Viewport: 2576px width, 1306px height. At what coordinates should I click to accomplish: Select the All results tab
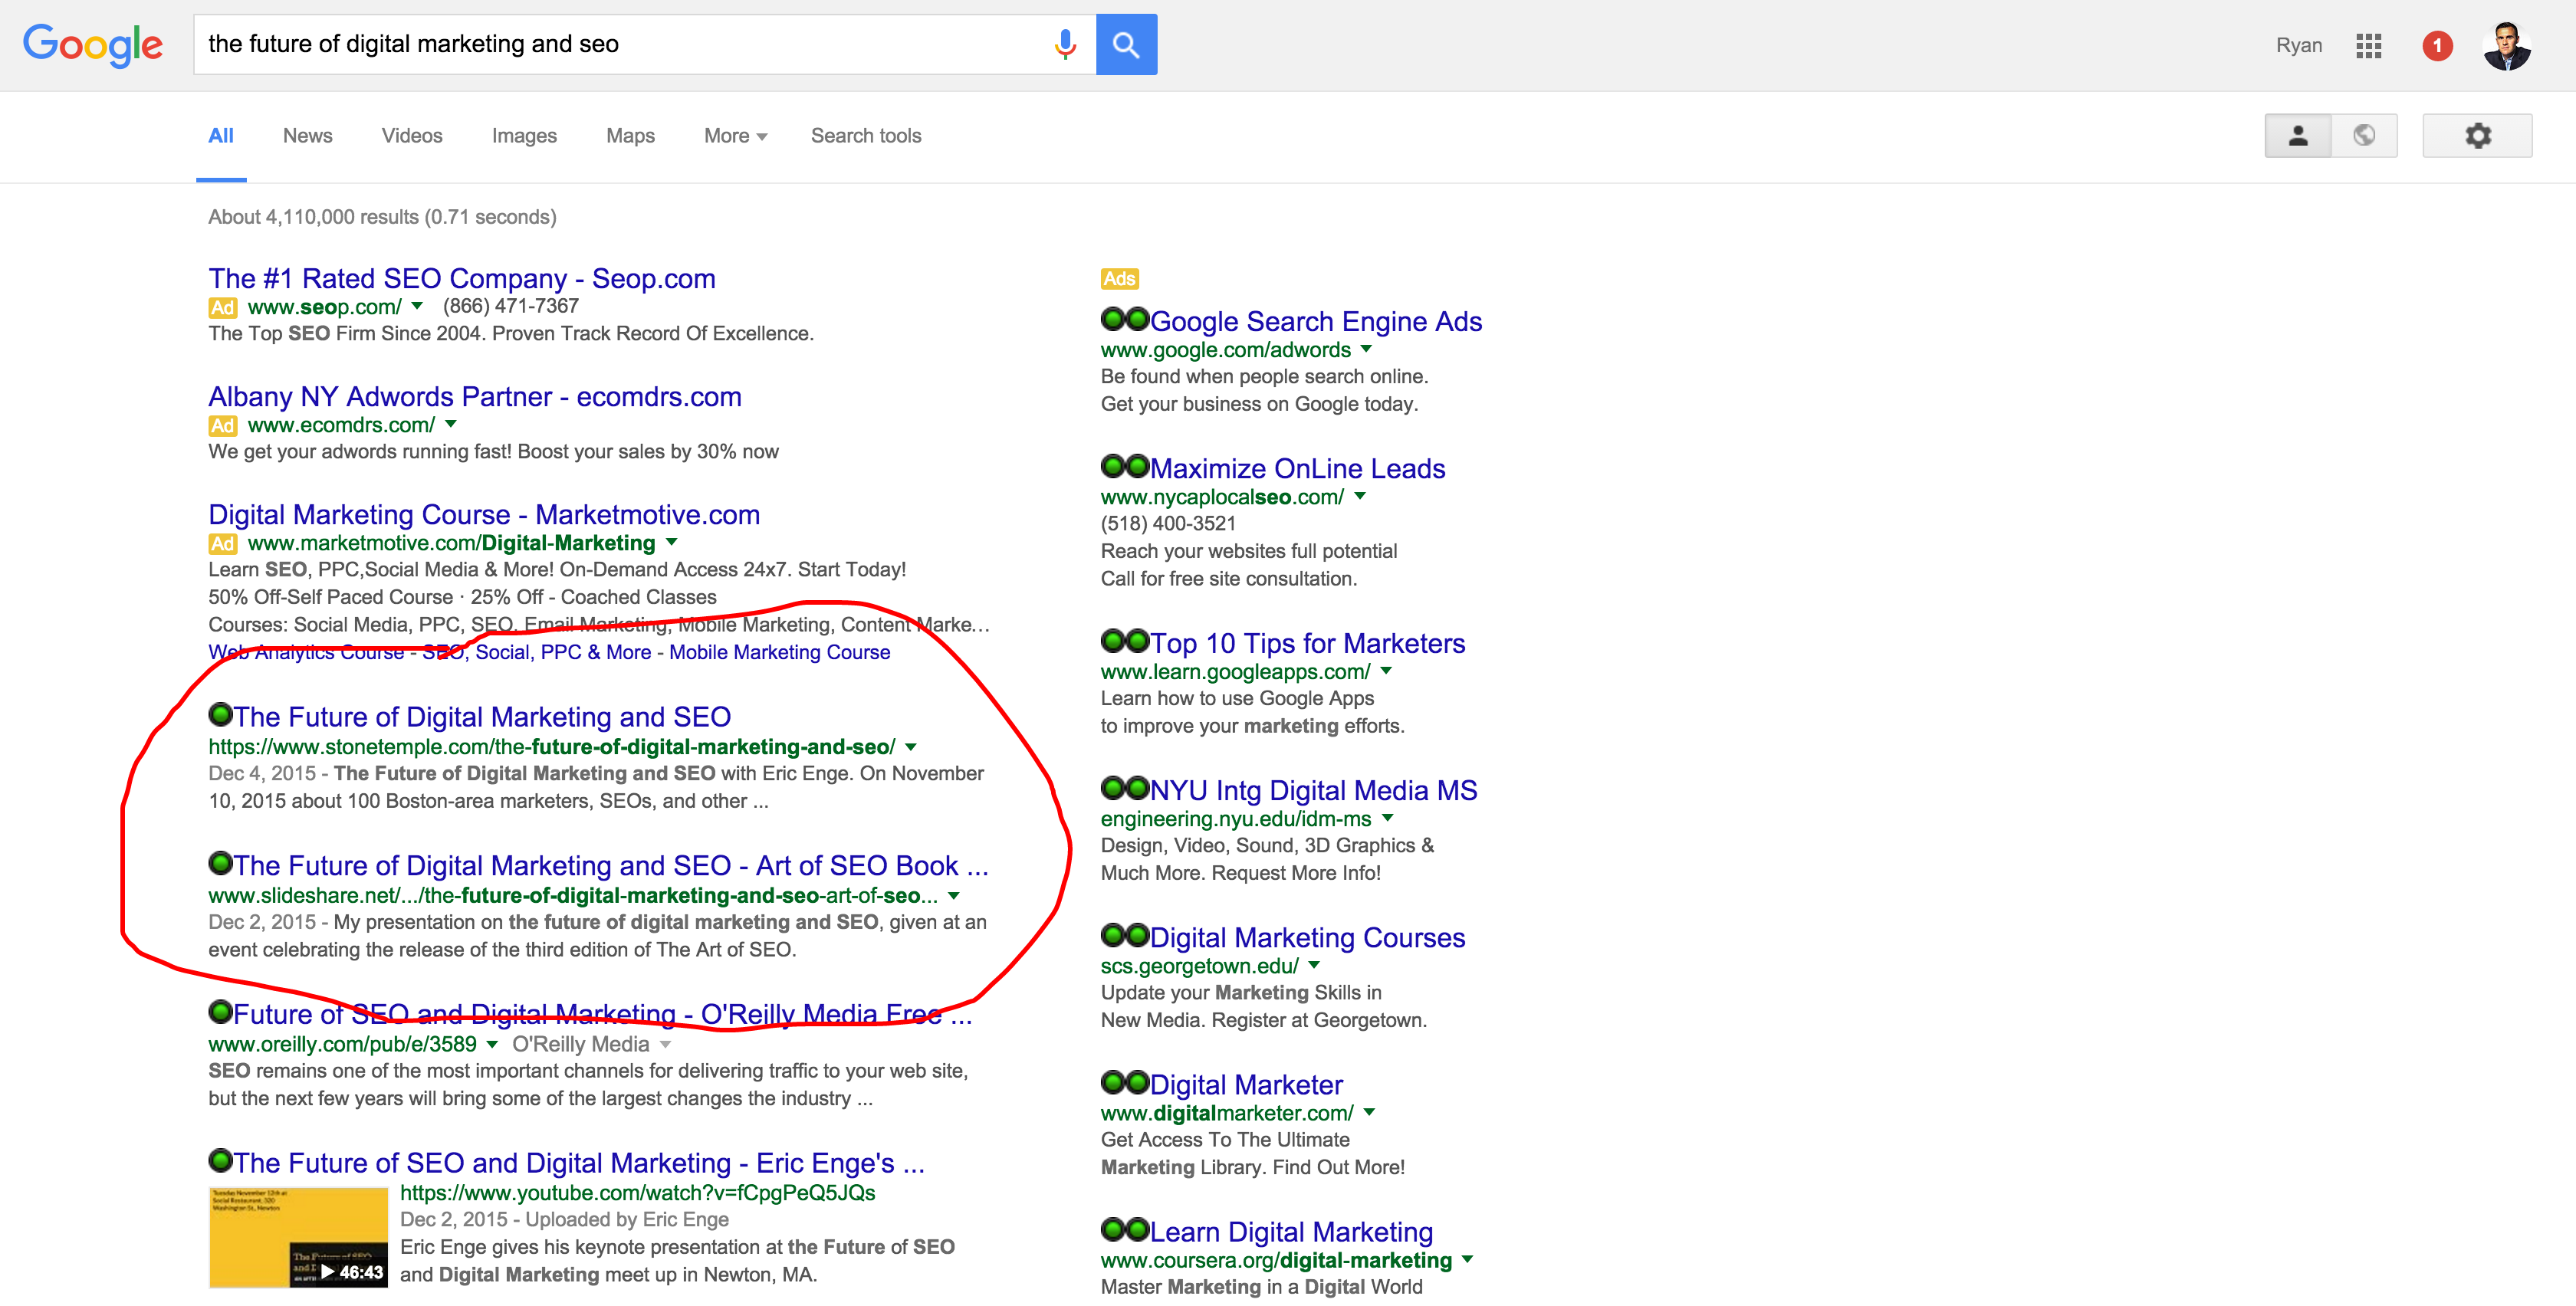point(221,136)
